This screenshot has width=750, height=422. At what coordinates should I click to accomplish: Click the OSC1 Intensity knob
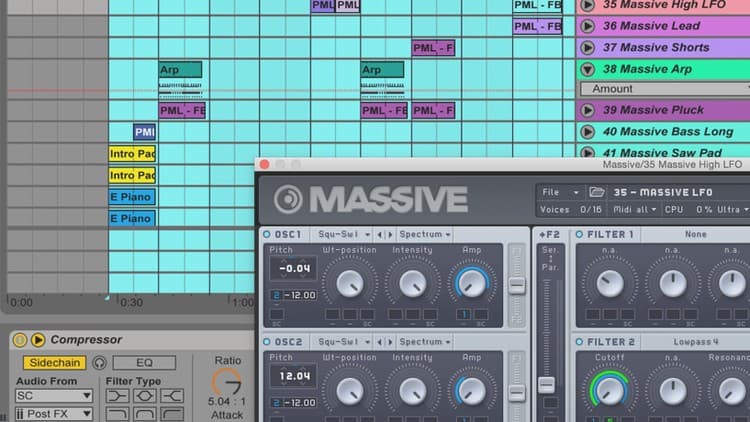click(412, 284)
